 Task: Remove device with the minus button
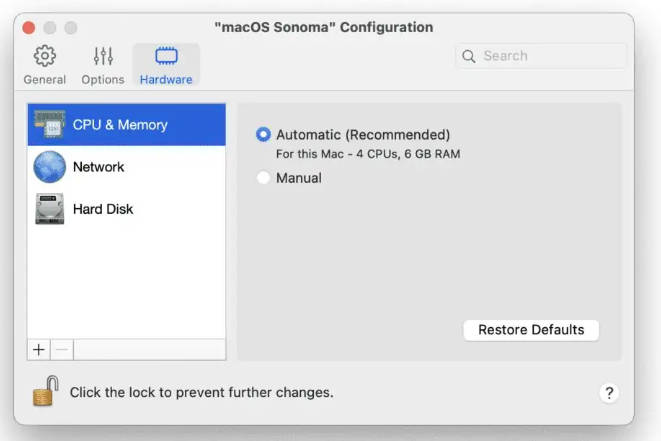click(x=62, y=350)
